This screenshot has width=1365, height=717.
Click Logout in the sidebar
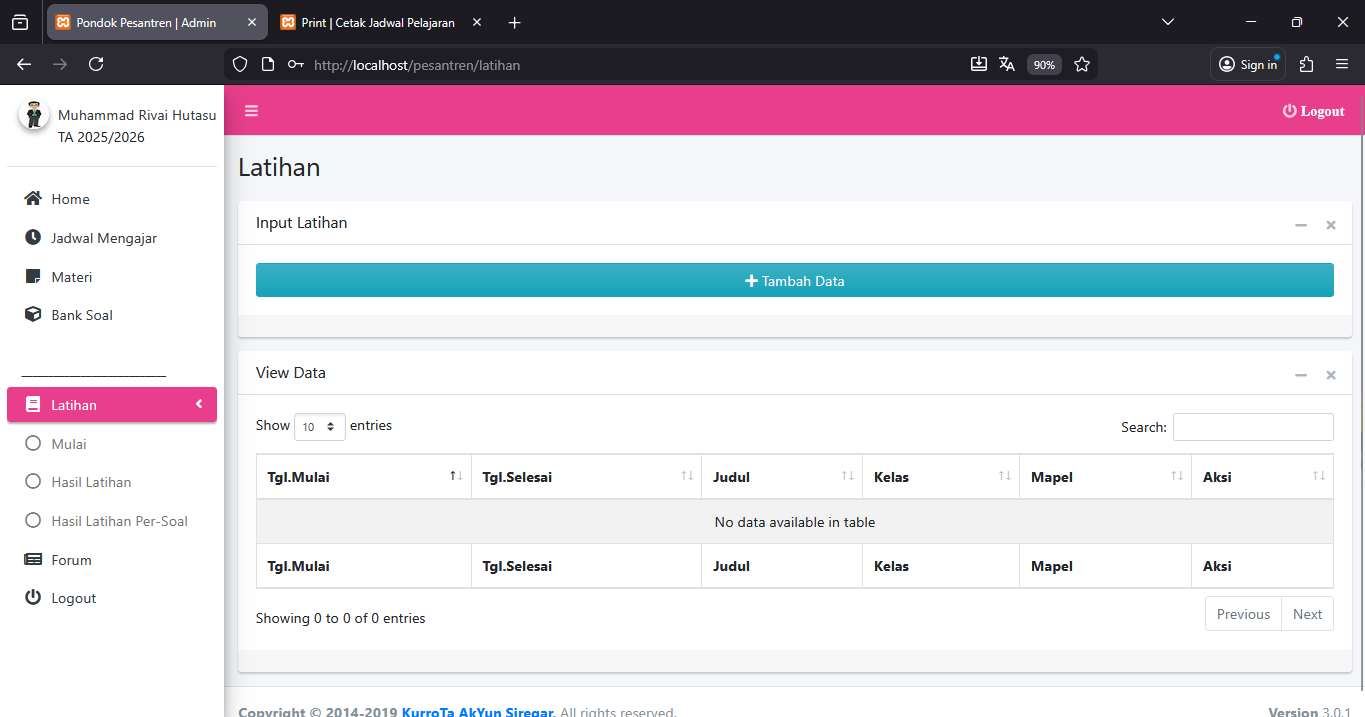[73, 598]
